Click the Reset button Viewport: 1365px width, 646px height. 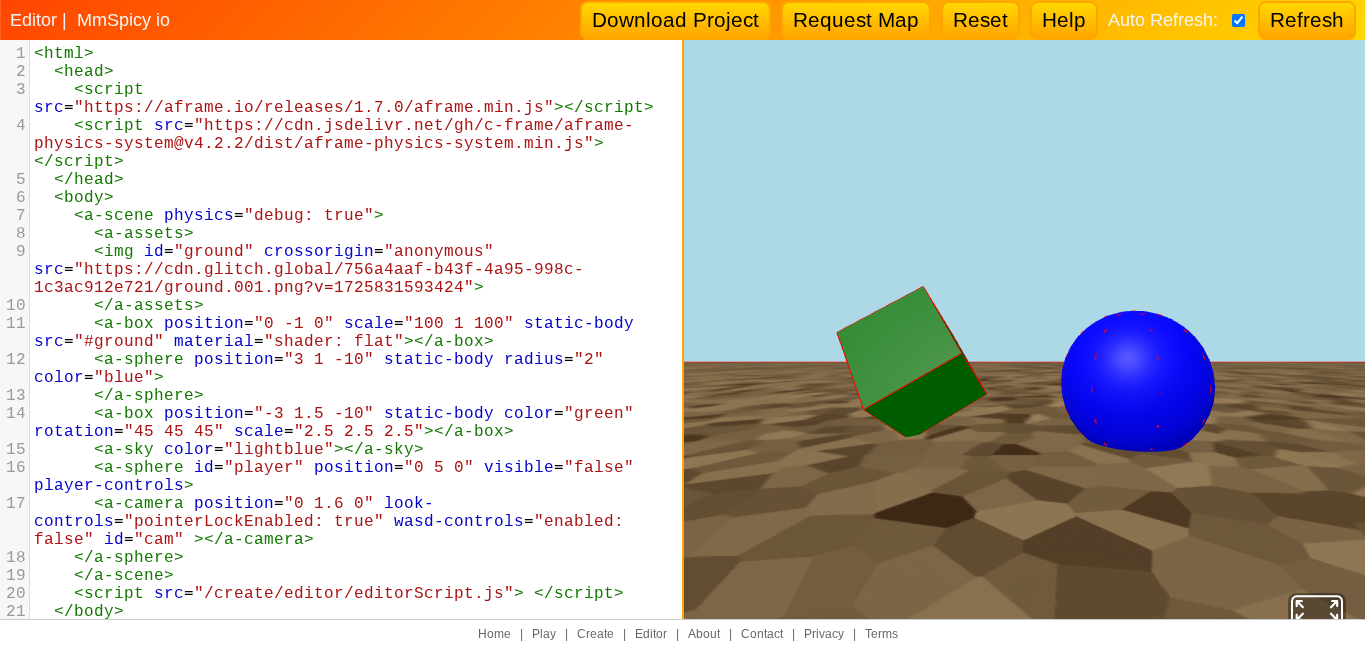coord(980,20)
